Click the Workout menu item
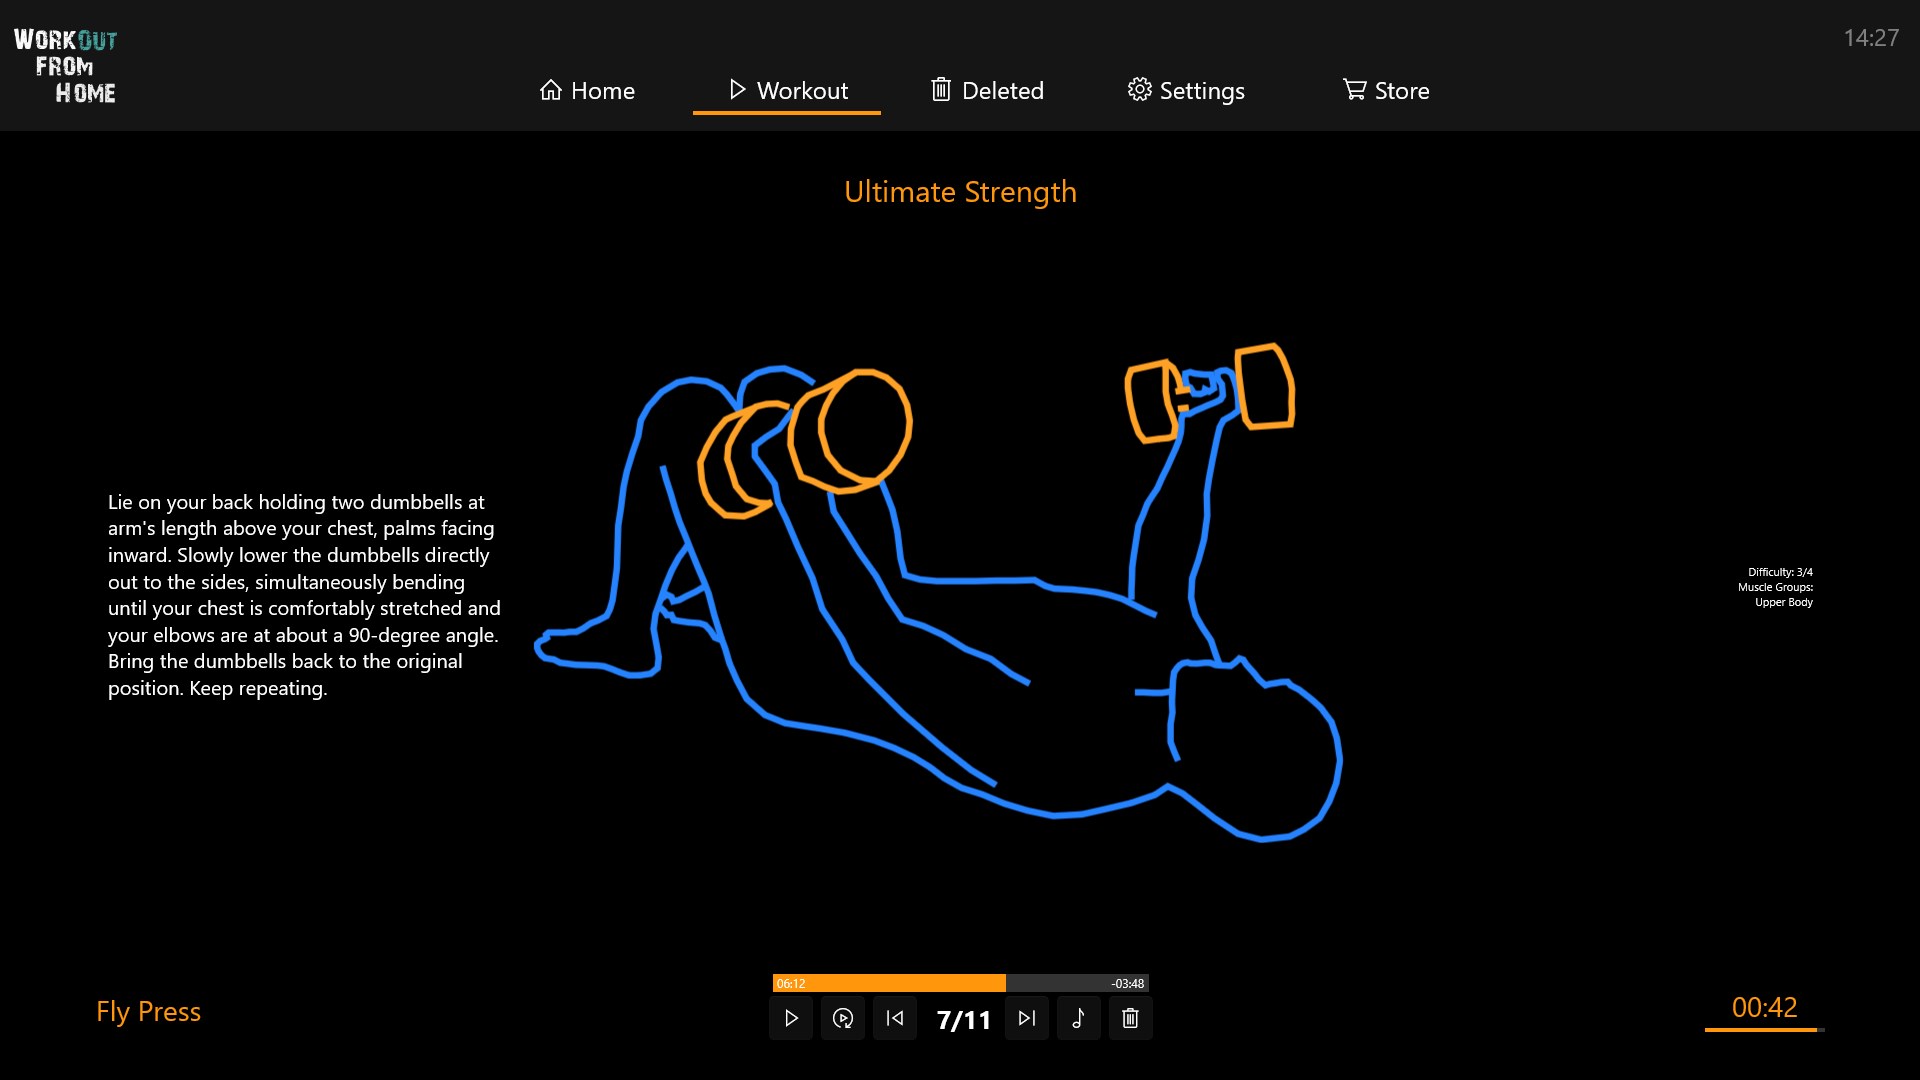Viewport: 1920px width, 1080px height. [787, 90]
